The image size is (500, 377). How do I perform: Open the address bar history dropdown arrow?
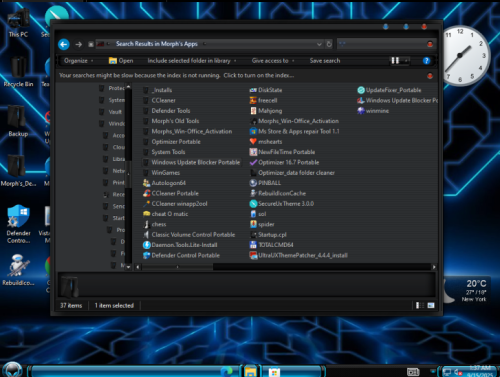click(x=319, y=44)
